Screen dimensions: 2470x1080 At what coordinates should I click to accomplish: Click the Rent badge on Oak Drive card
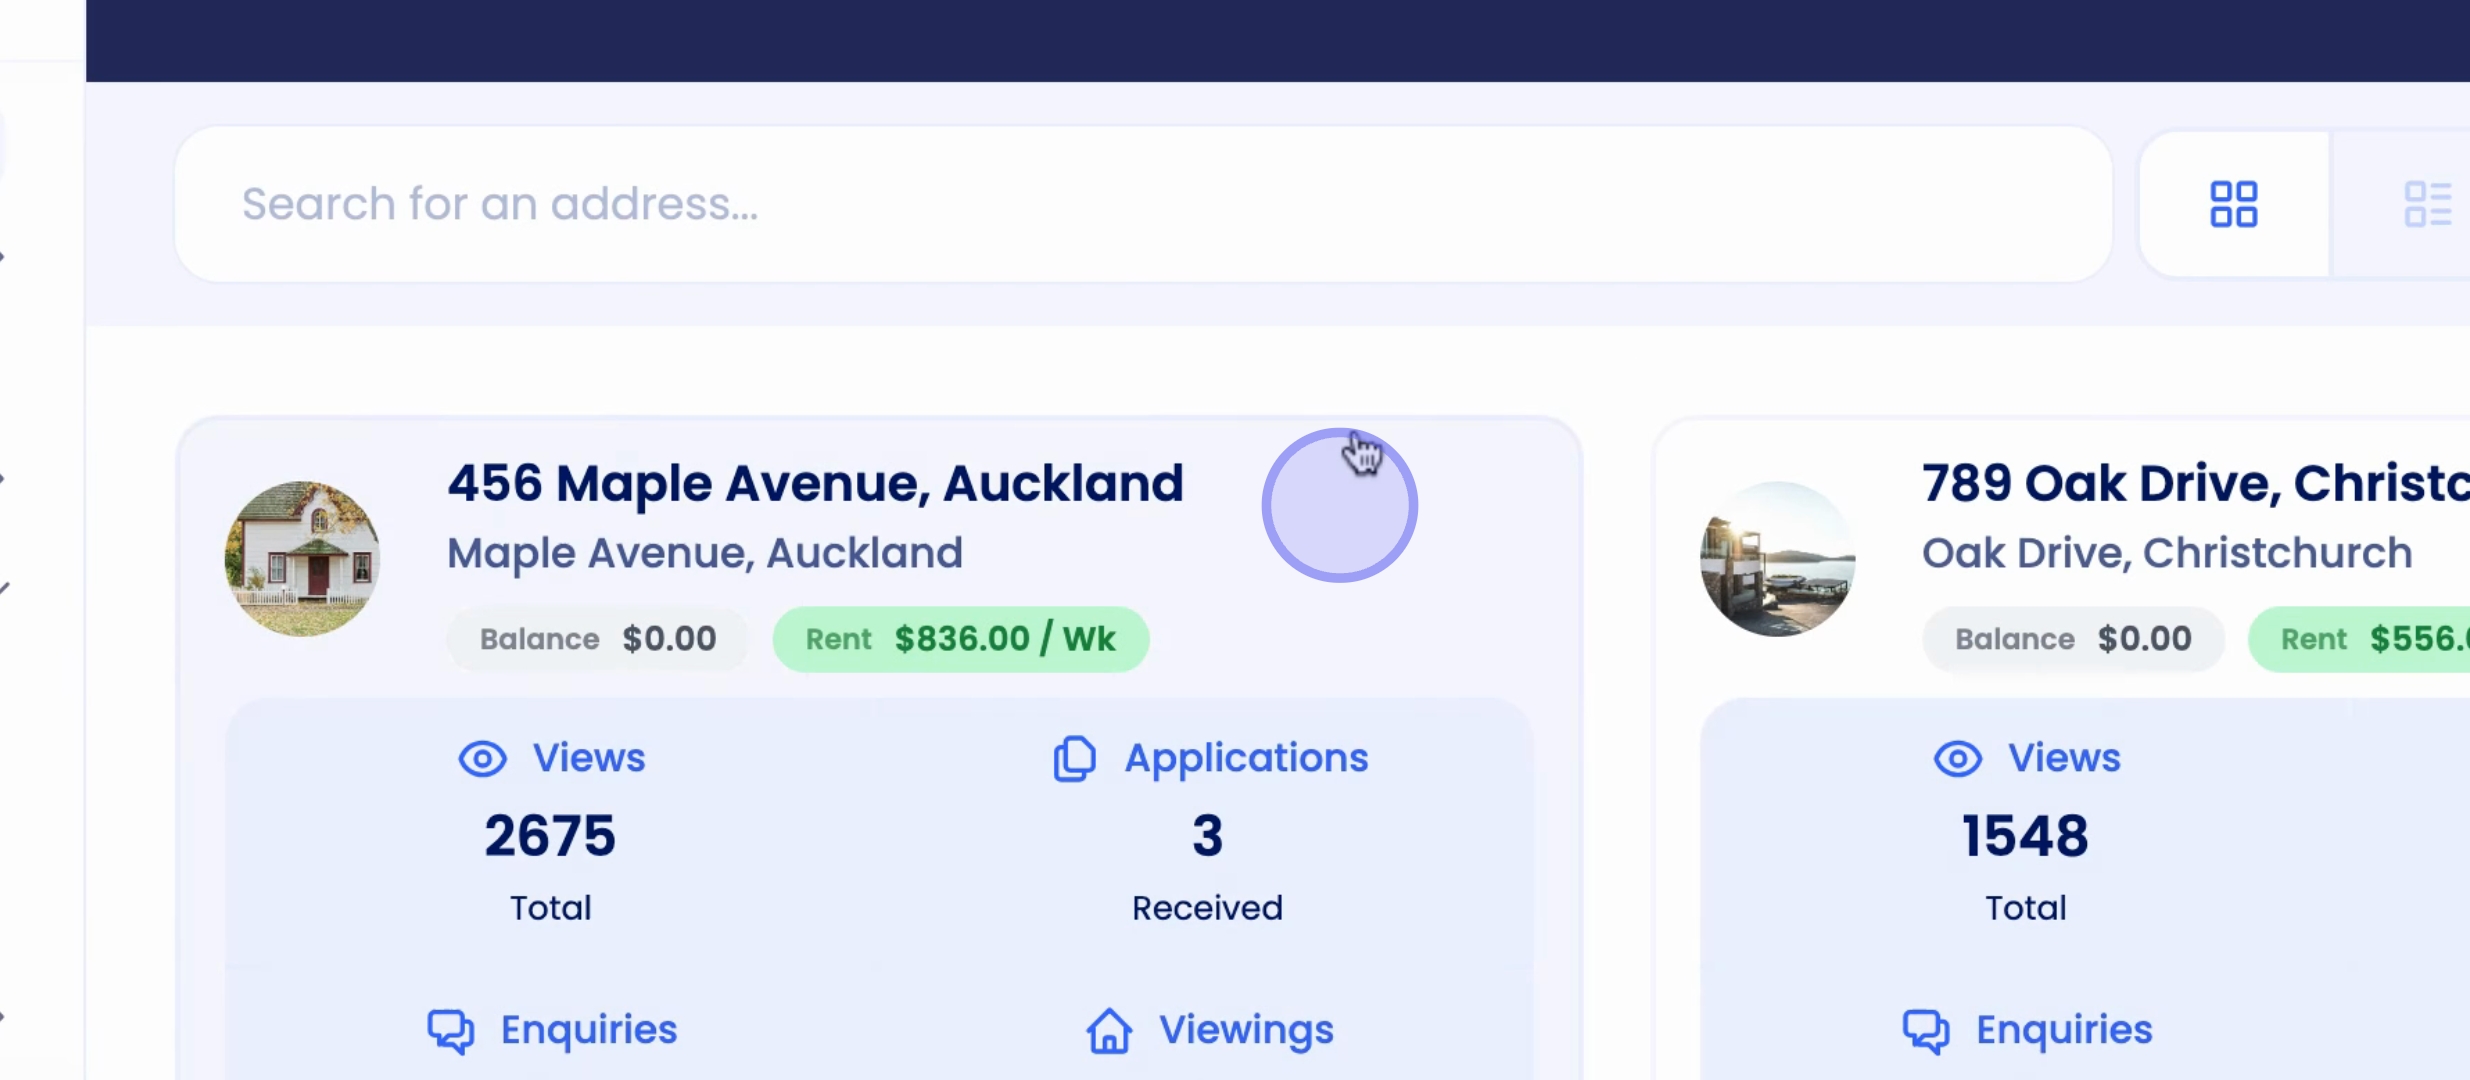coord(2360,639)
